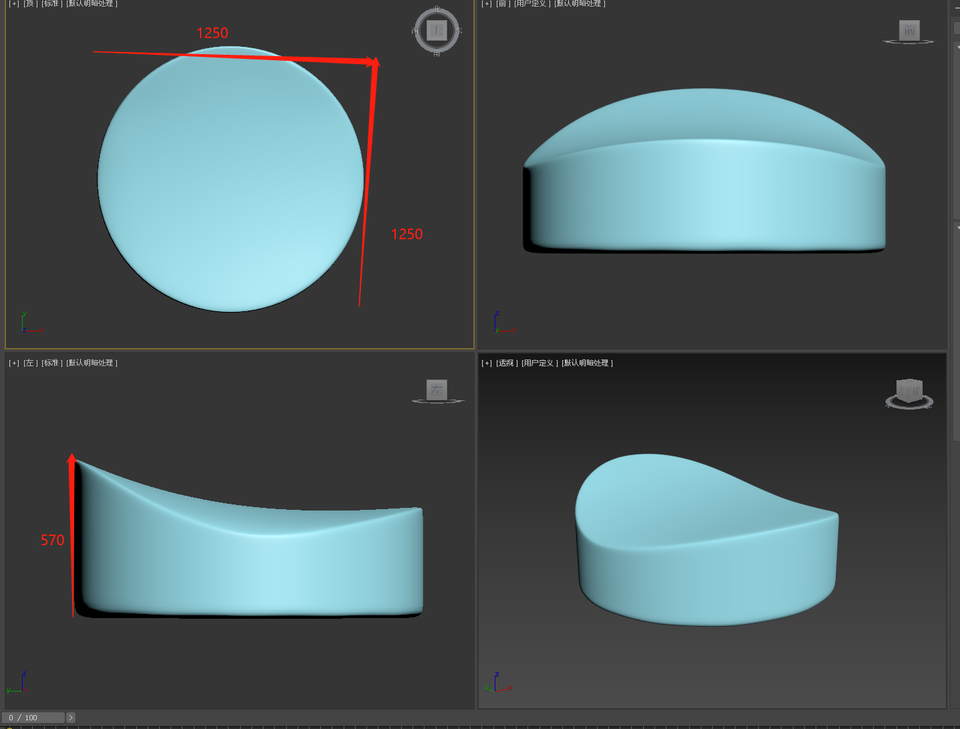This screenshot has height=729, width=960.
Task: Click the ViewCube front face in front viewport
Action: [x=908, y=31]
